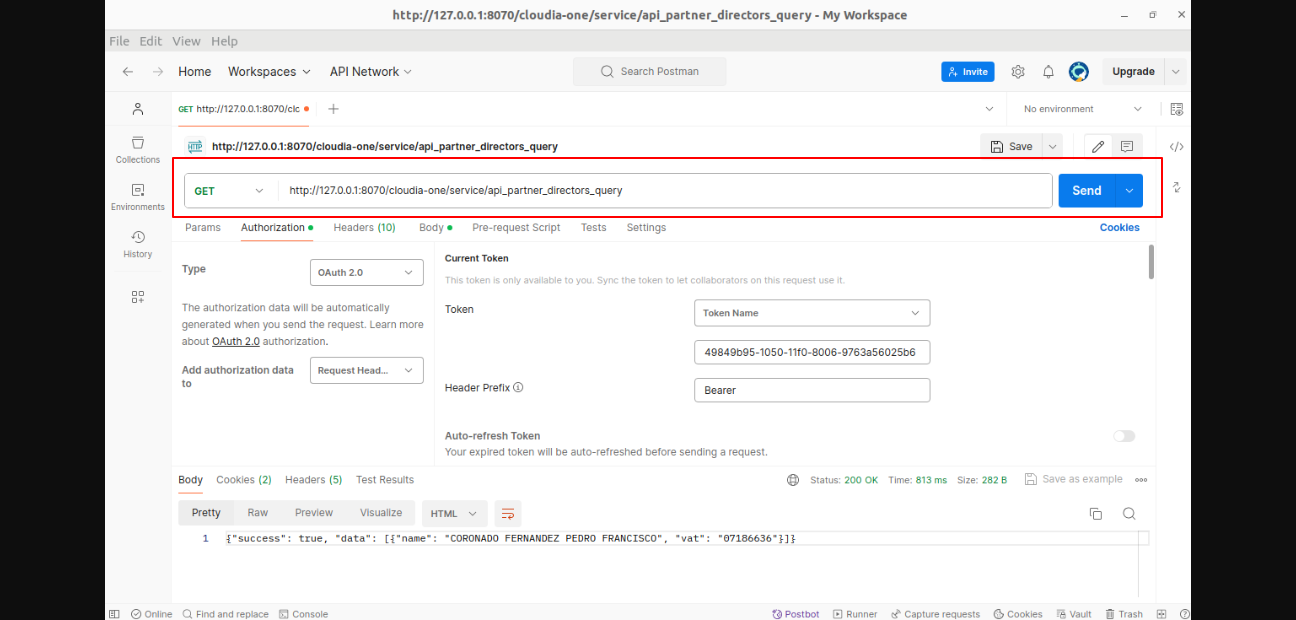Click the help icon at the status bar end
This screenshot has width=1296, height=620.
[x=1185, y=614]
